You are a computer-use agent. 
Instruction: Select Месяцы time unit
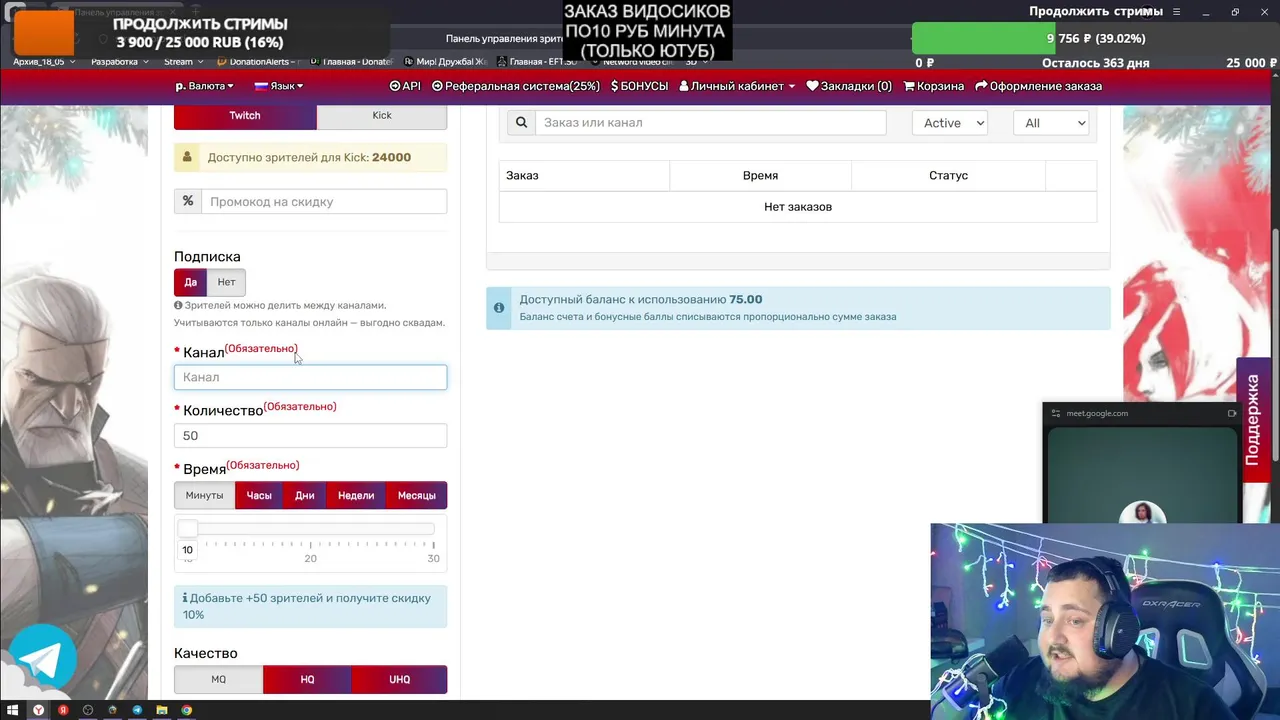tap(417, 495)
